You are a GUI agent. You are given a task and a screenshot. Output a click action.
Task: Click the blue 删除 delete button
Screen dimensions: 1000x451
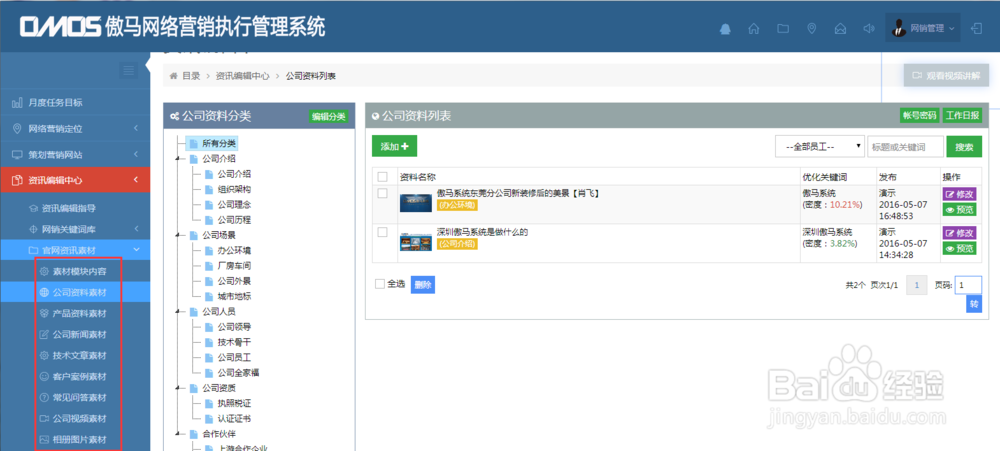click(x=423, y=285)
